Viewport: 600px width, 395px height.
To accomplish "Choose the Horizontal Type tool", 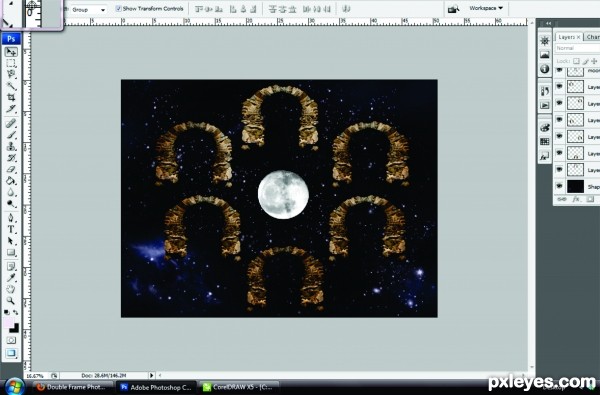I will point(11,229).
